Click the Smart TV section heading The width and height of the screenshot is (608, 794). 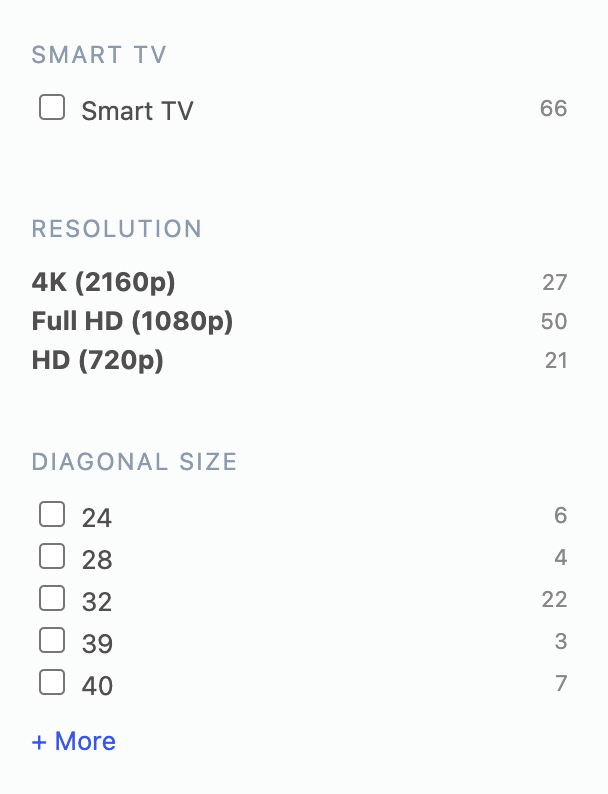click(x=99, y=55)
